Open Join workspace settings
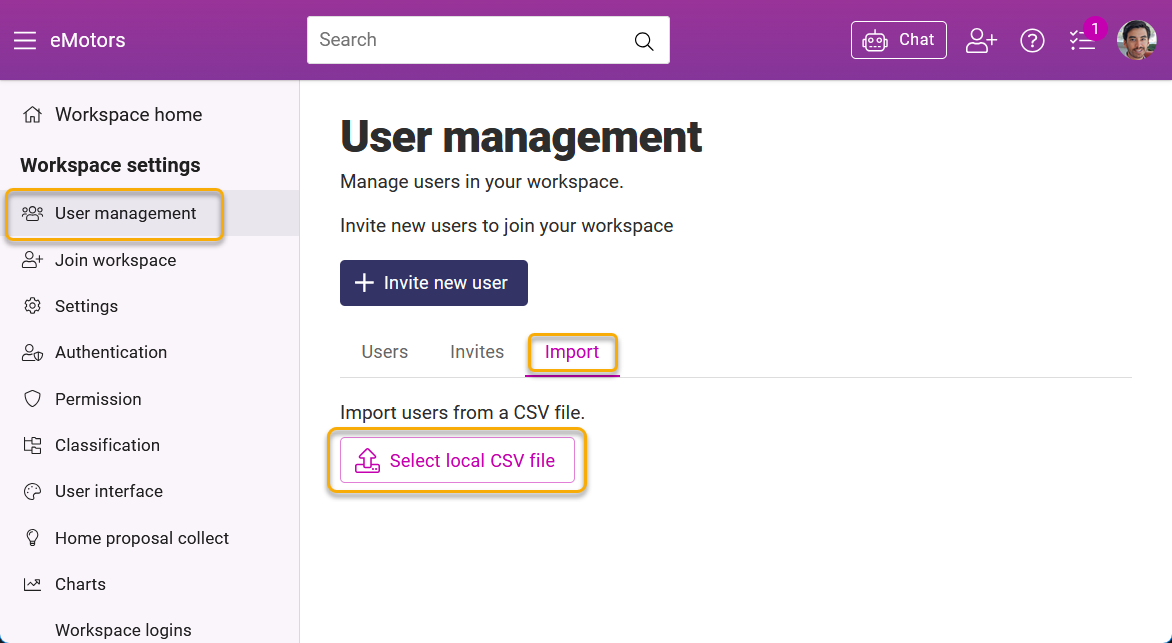Image resolution: width=1172 pixels, height=643 pixels. click(115, 260)
